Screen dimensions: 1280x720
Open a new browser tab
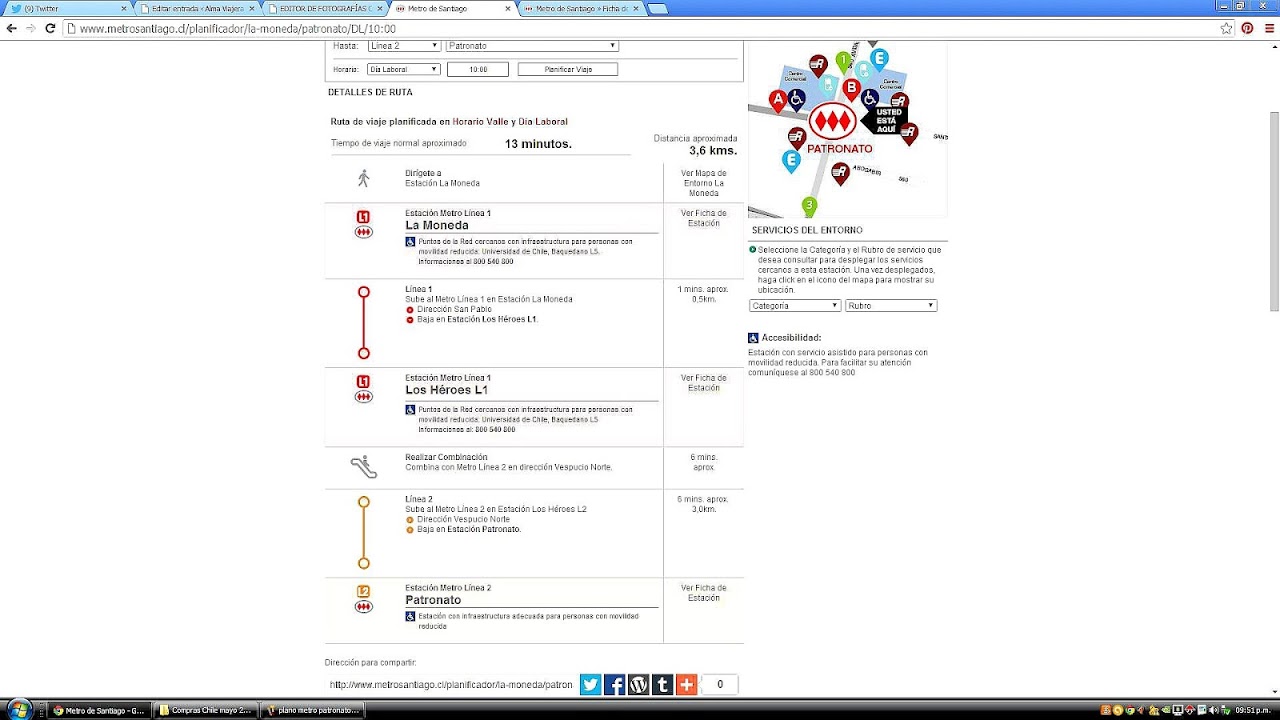coord(658,9)
